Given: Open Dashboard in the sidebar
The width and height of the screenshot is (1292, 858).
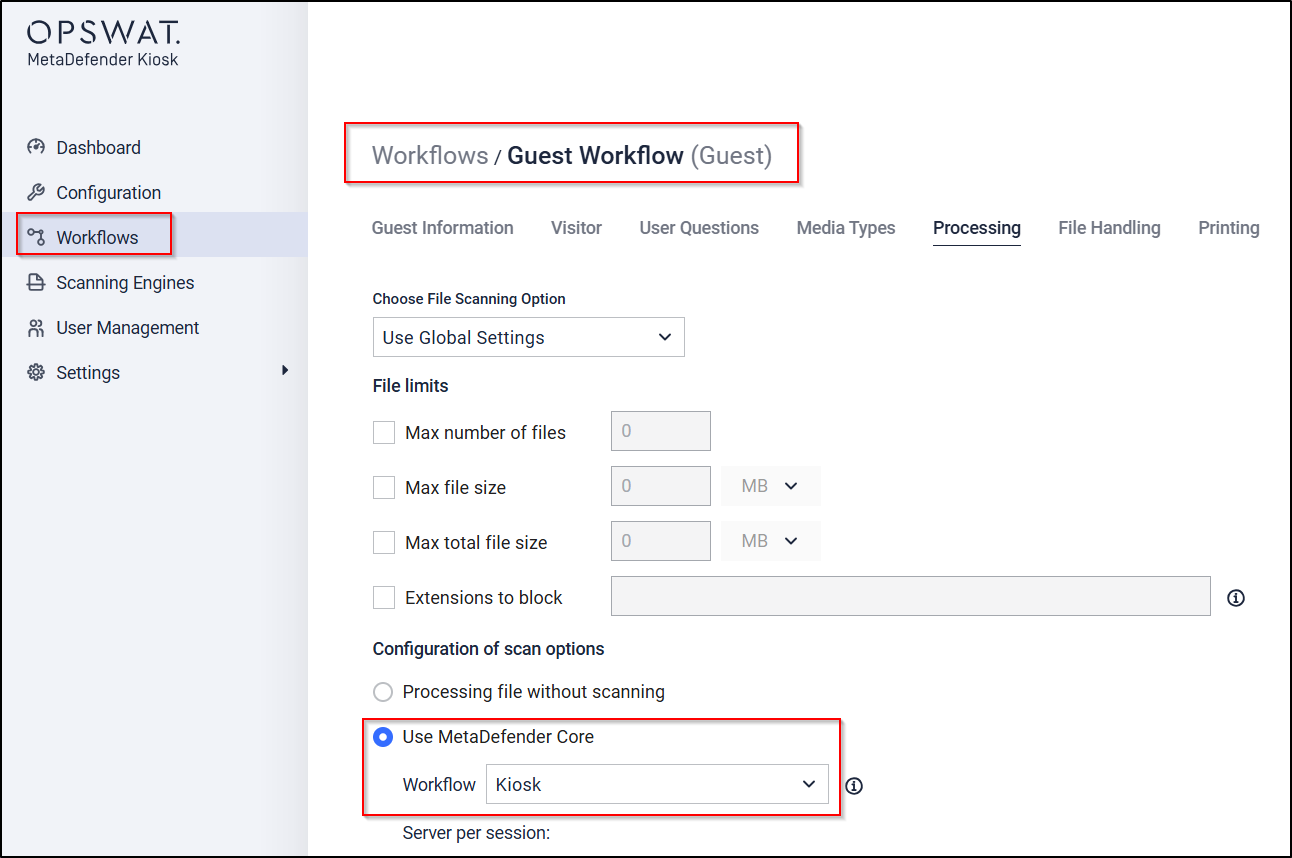Looking at the screenshot, I should pyautogui.click(x=98, y=147).
